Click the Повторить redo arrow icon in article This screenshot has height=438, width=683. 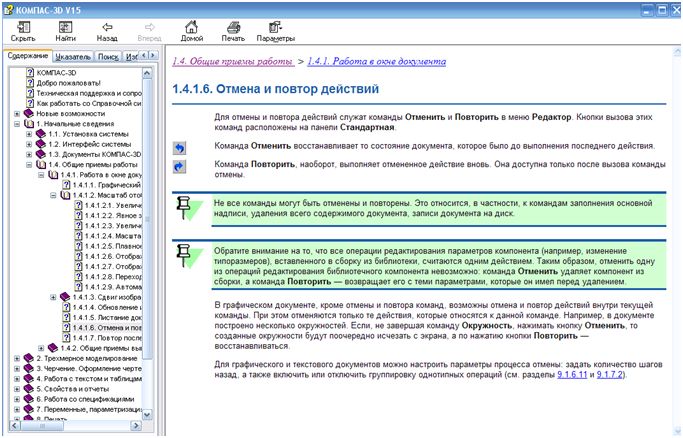click(x=179, y=167)
